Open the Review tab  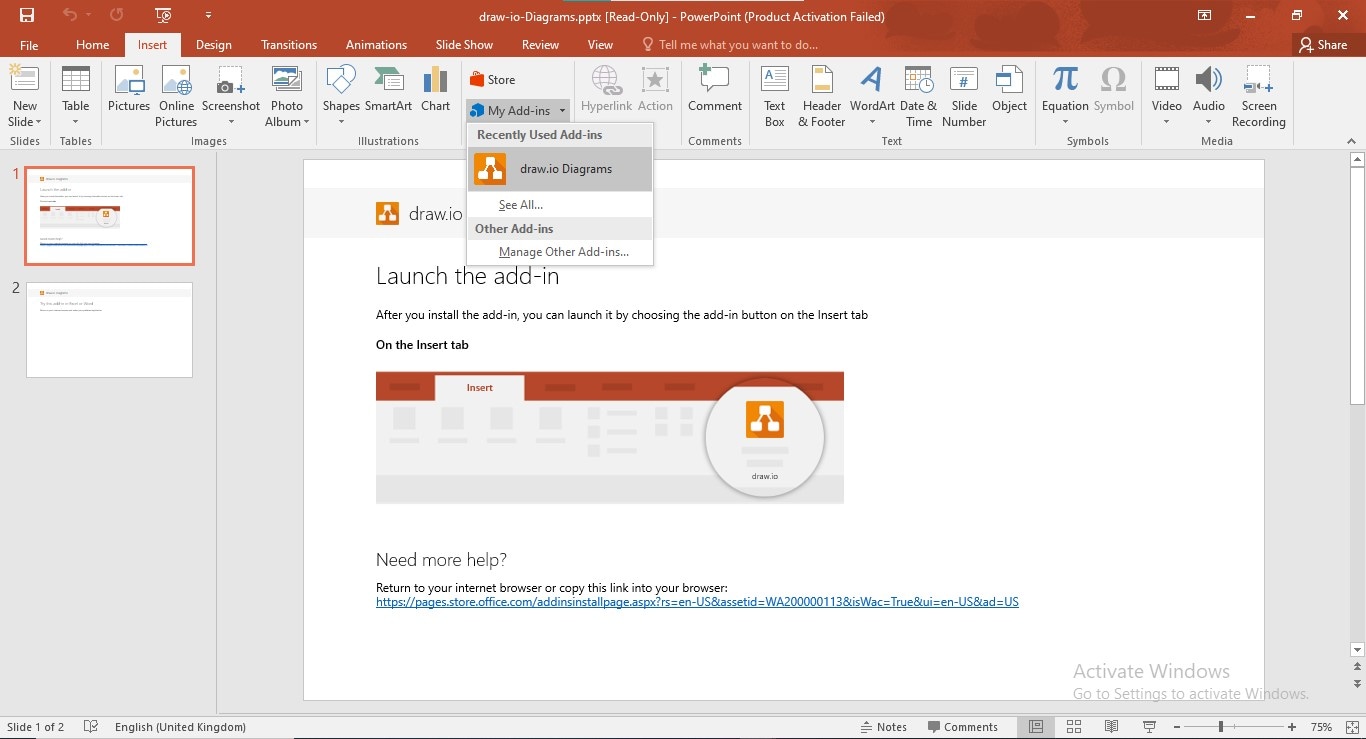point(540,45)
